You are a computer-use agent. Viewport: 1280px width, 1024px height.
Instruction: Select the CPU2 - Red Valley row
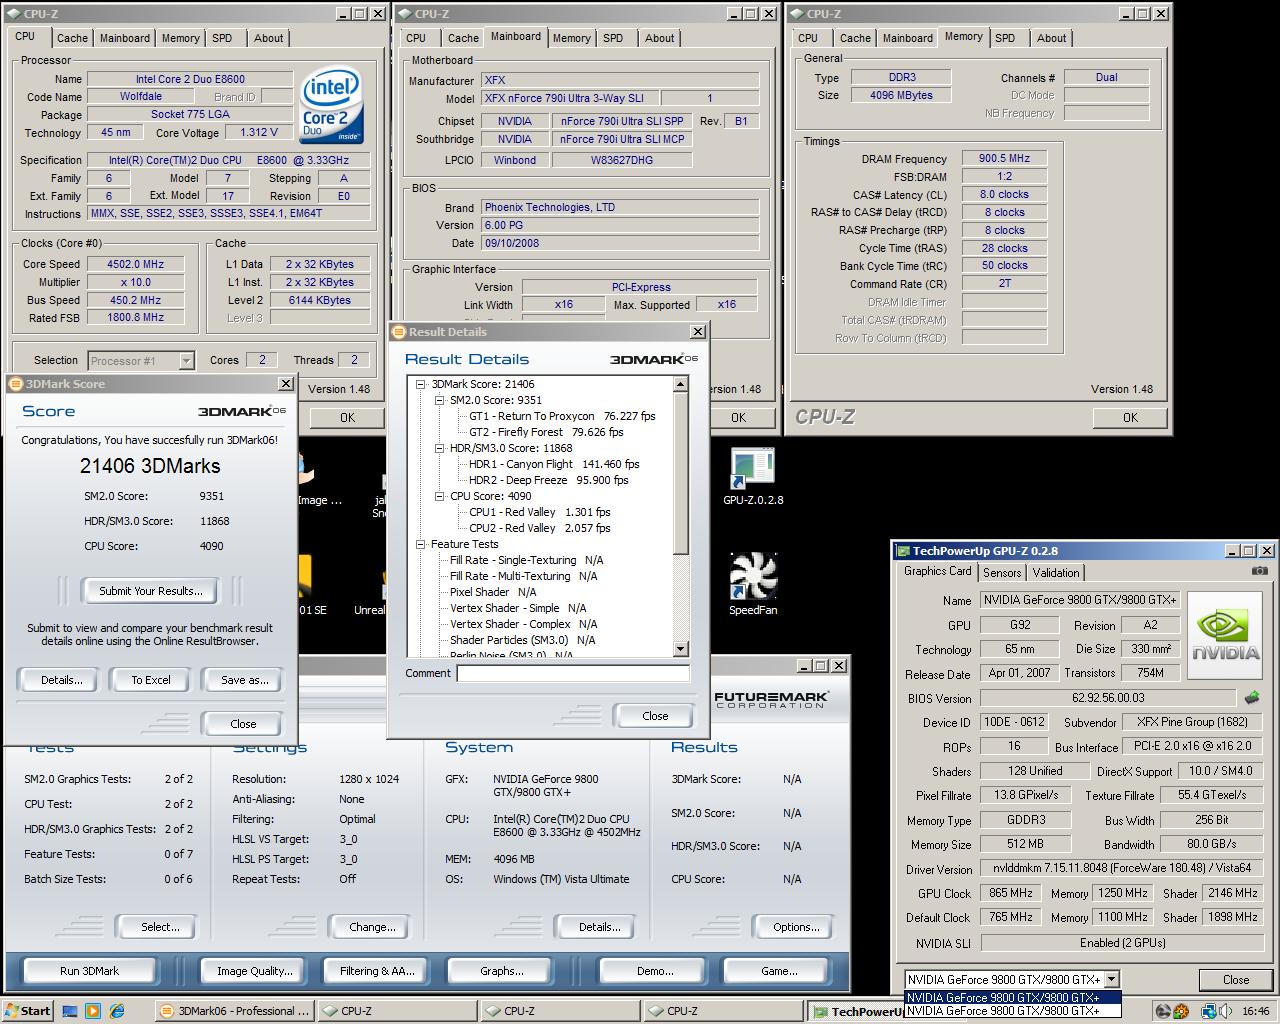click(x=539, y=528)
